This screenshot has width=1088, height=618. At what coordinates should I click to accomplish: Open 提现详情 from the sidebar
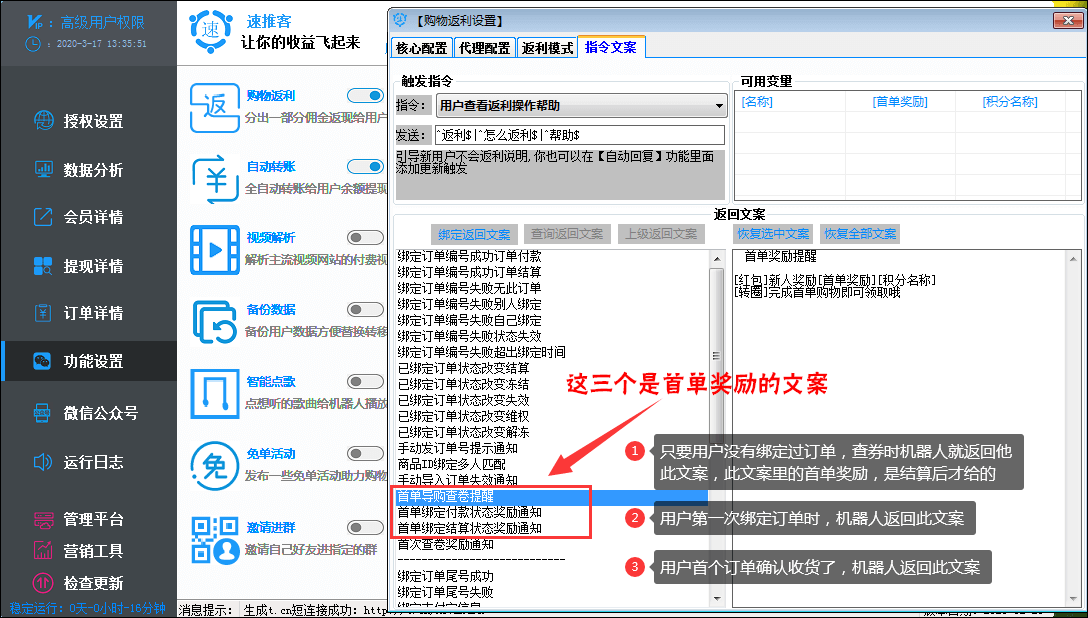(41, 265)
